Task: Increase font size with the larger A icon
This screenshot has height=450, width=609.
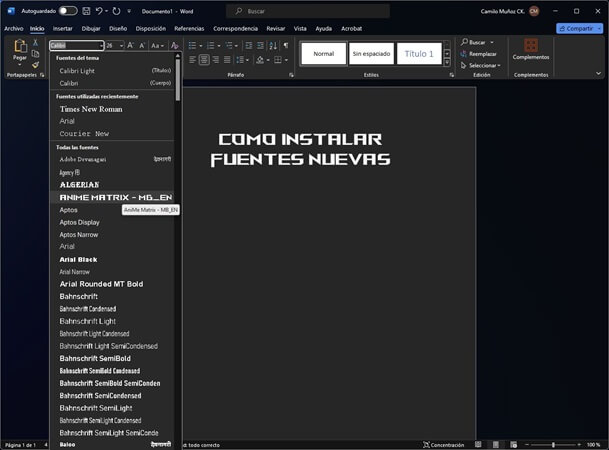Action: [130, 45]
